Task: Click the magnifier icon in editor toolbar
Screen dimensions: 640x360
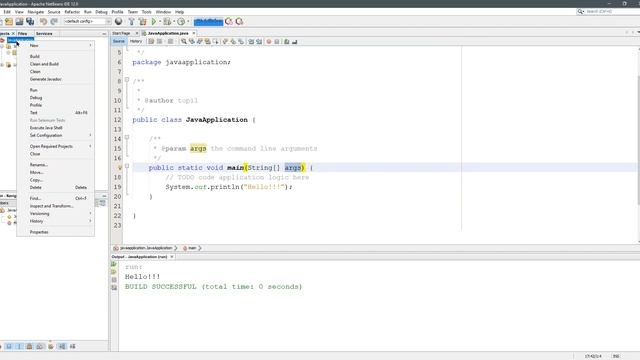Action: 184,41
